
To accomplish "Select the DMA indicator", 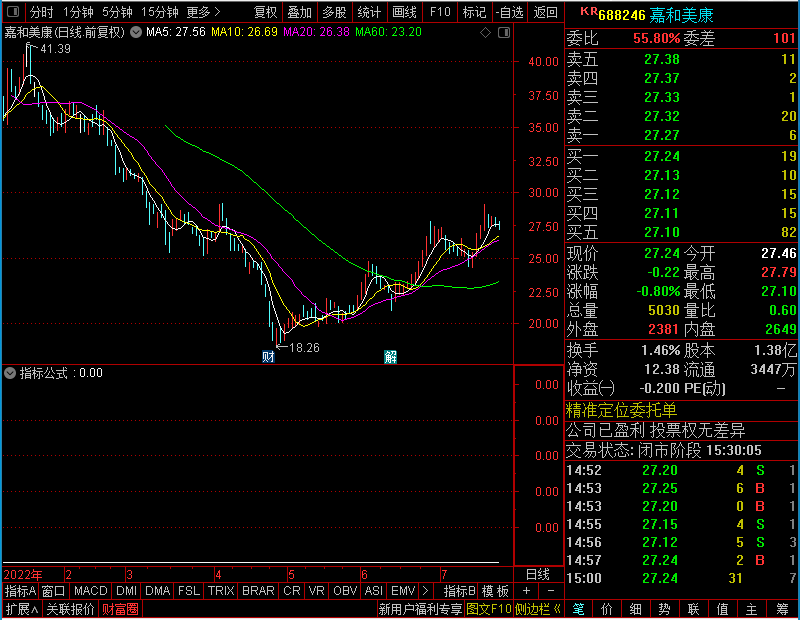I will (x=157, y=591).
